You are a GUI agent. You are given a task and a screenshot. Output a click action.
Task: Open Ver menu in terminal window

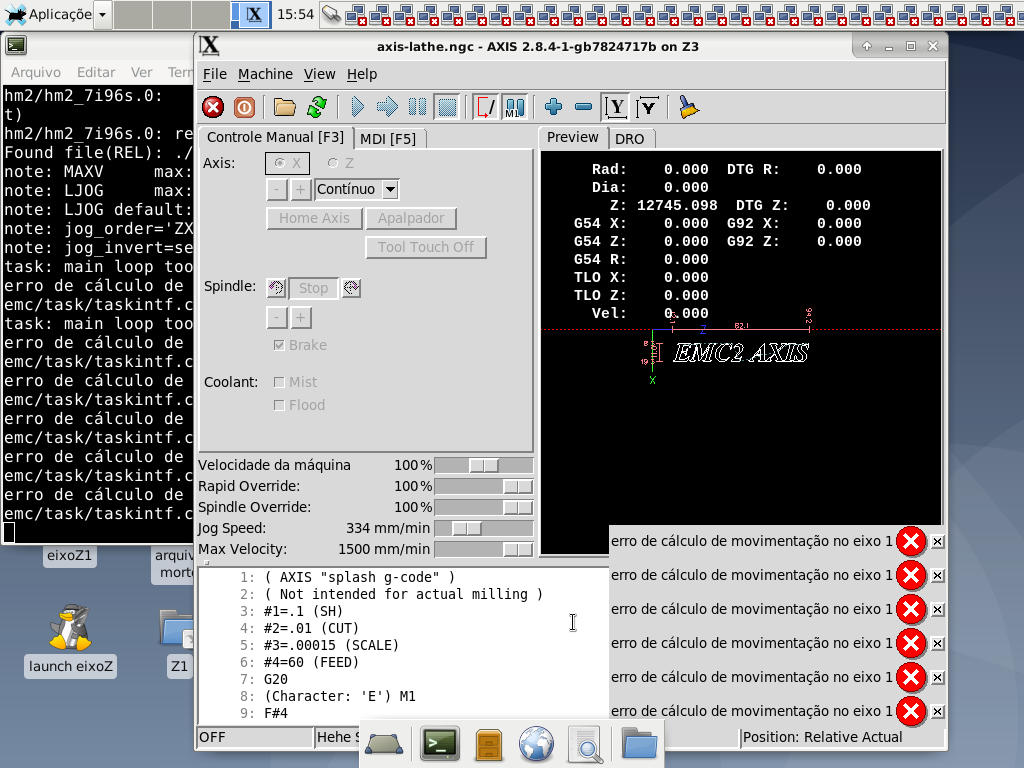141,72
